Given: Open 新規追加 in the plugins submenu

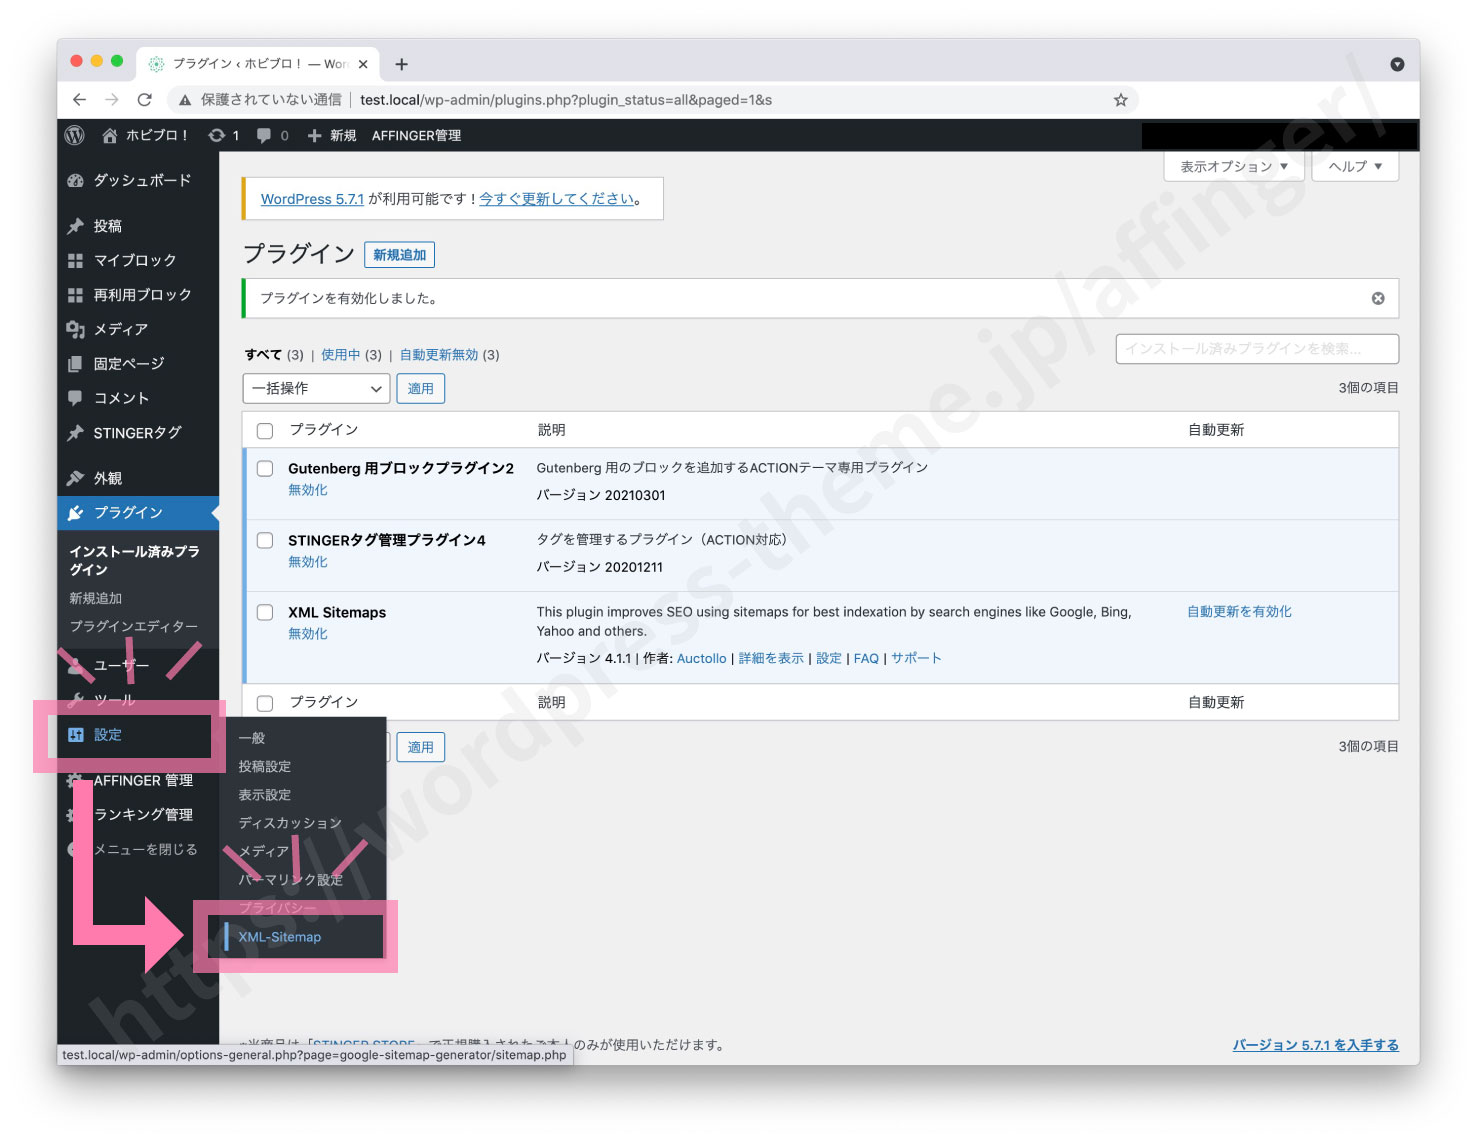Looking at the screenshot, I should [x=95, y=598].
